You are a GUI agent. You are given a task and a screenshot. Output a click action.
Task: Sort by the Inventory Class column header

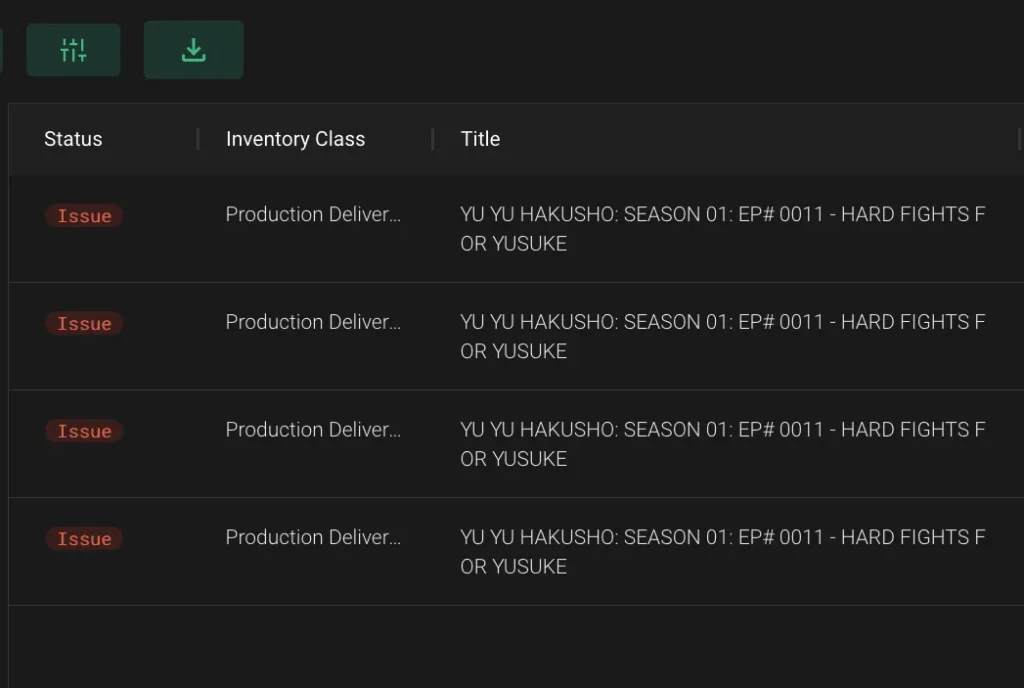coord(295,139)
